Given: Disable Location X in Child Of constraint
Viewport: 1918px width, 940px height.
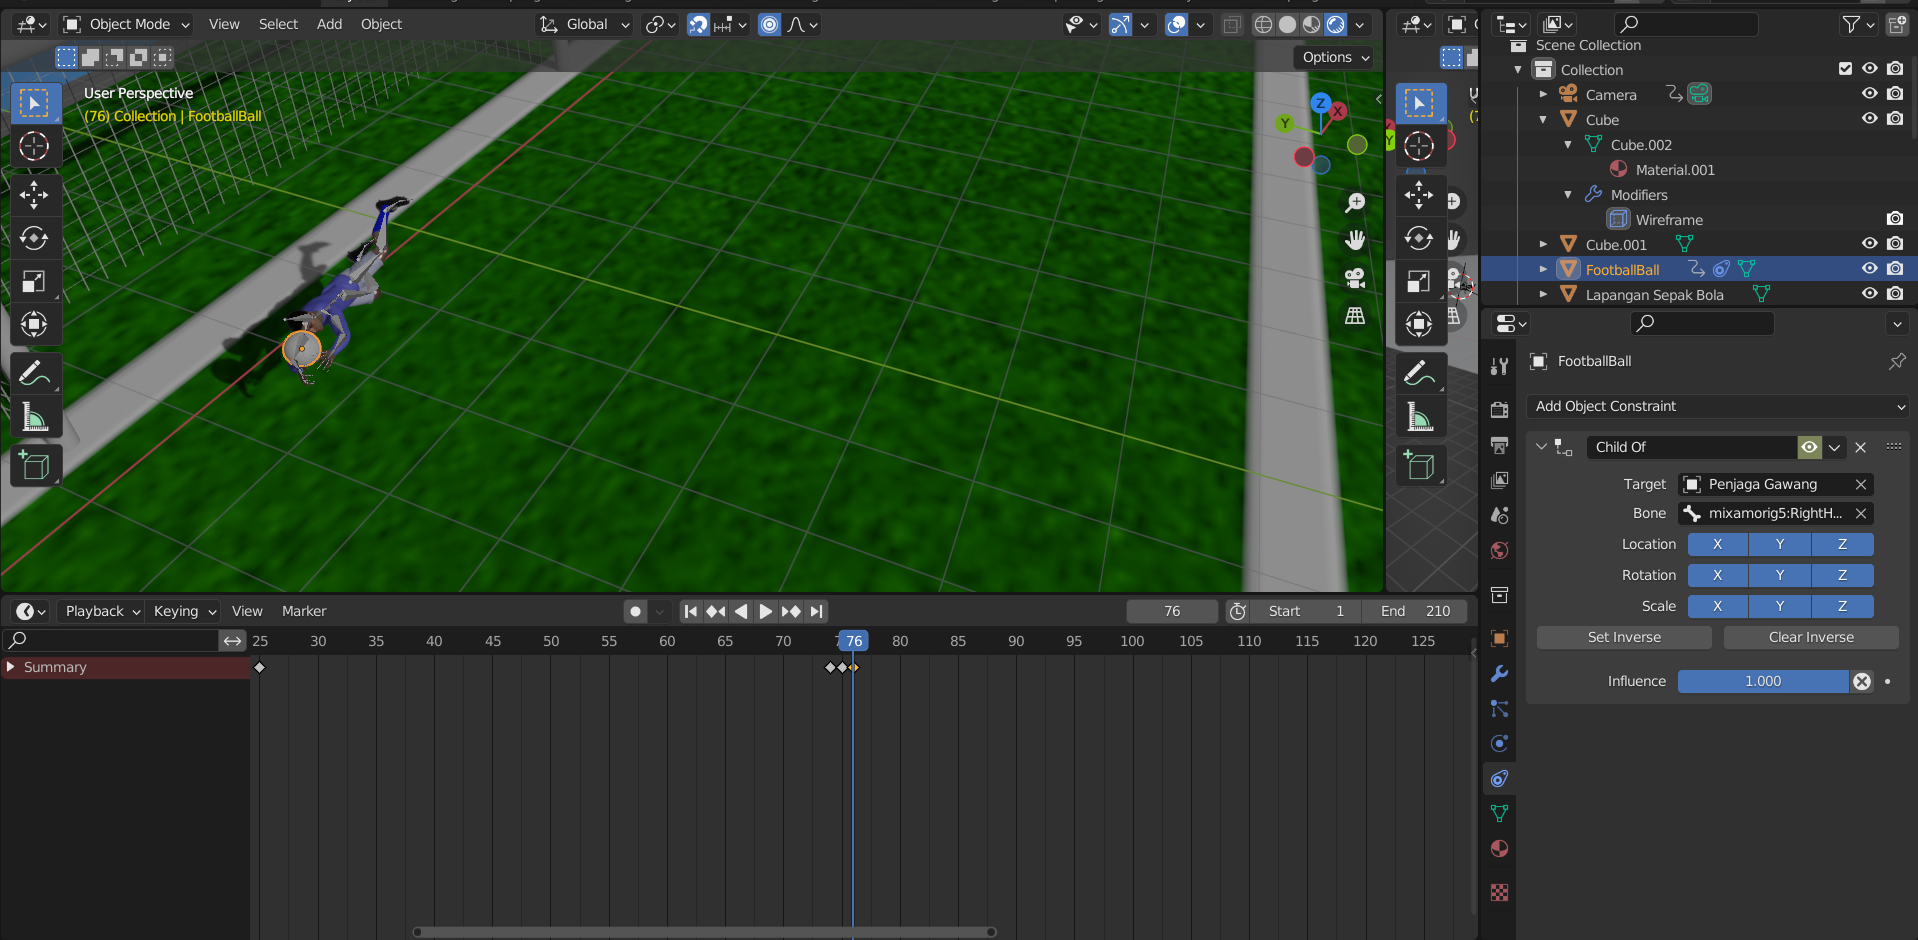Looking at the screenshot, I should click(x=1717, y=544).
